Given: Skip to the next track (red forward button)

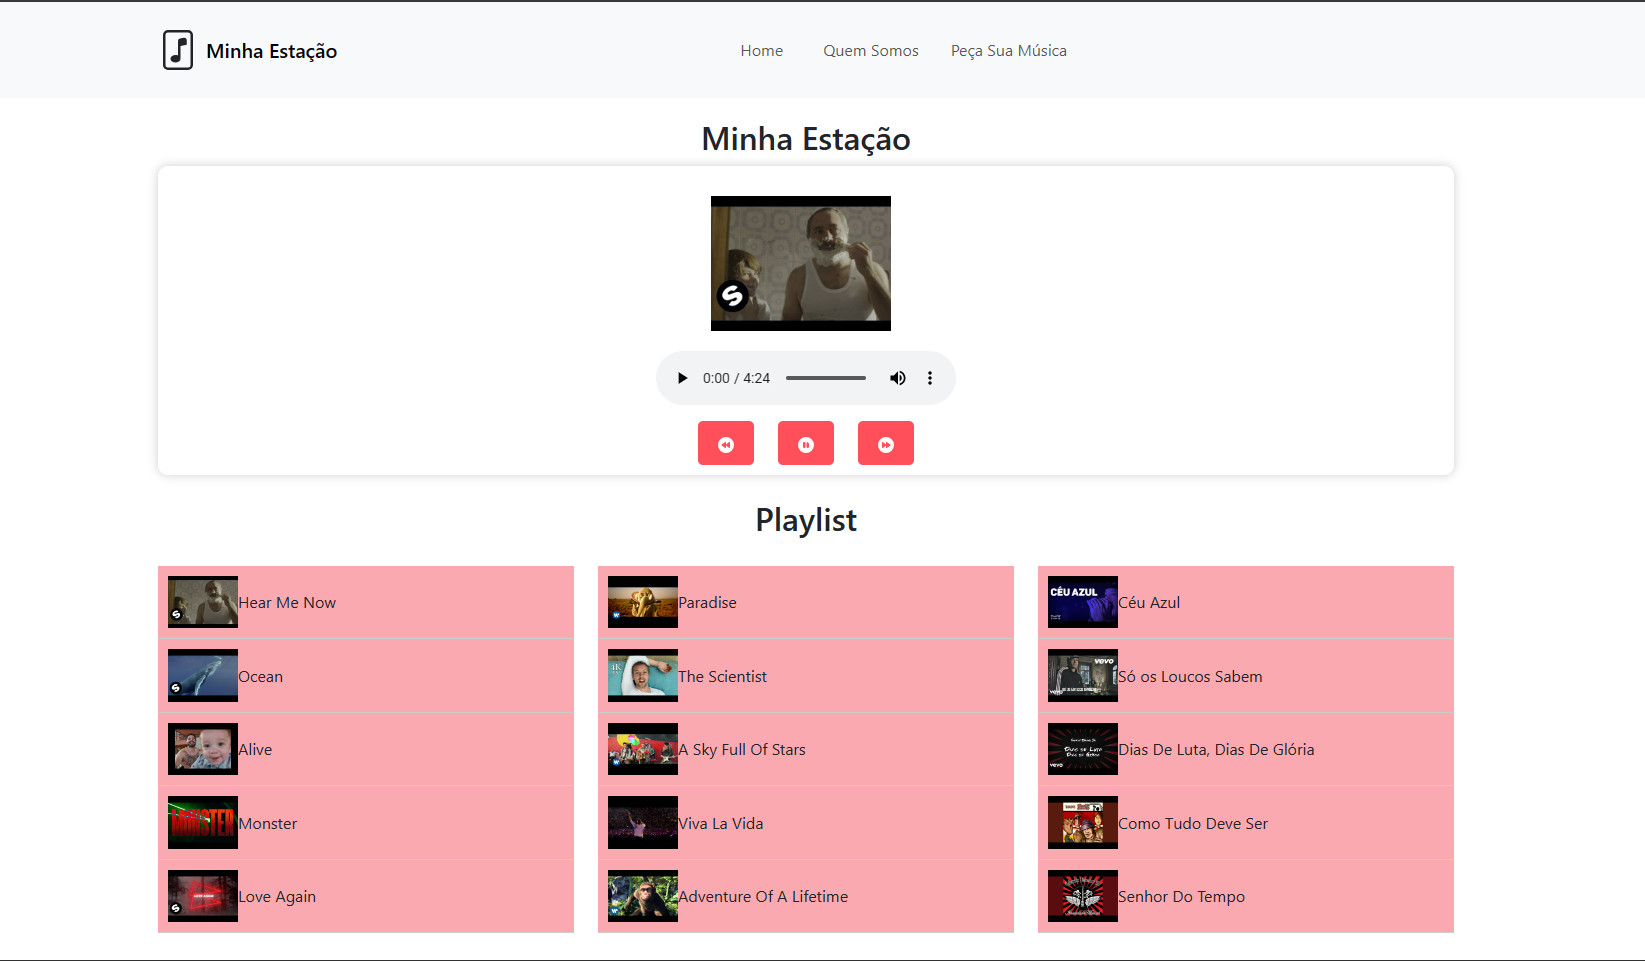Looking at the screenshot, I should tap(886, 444).
